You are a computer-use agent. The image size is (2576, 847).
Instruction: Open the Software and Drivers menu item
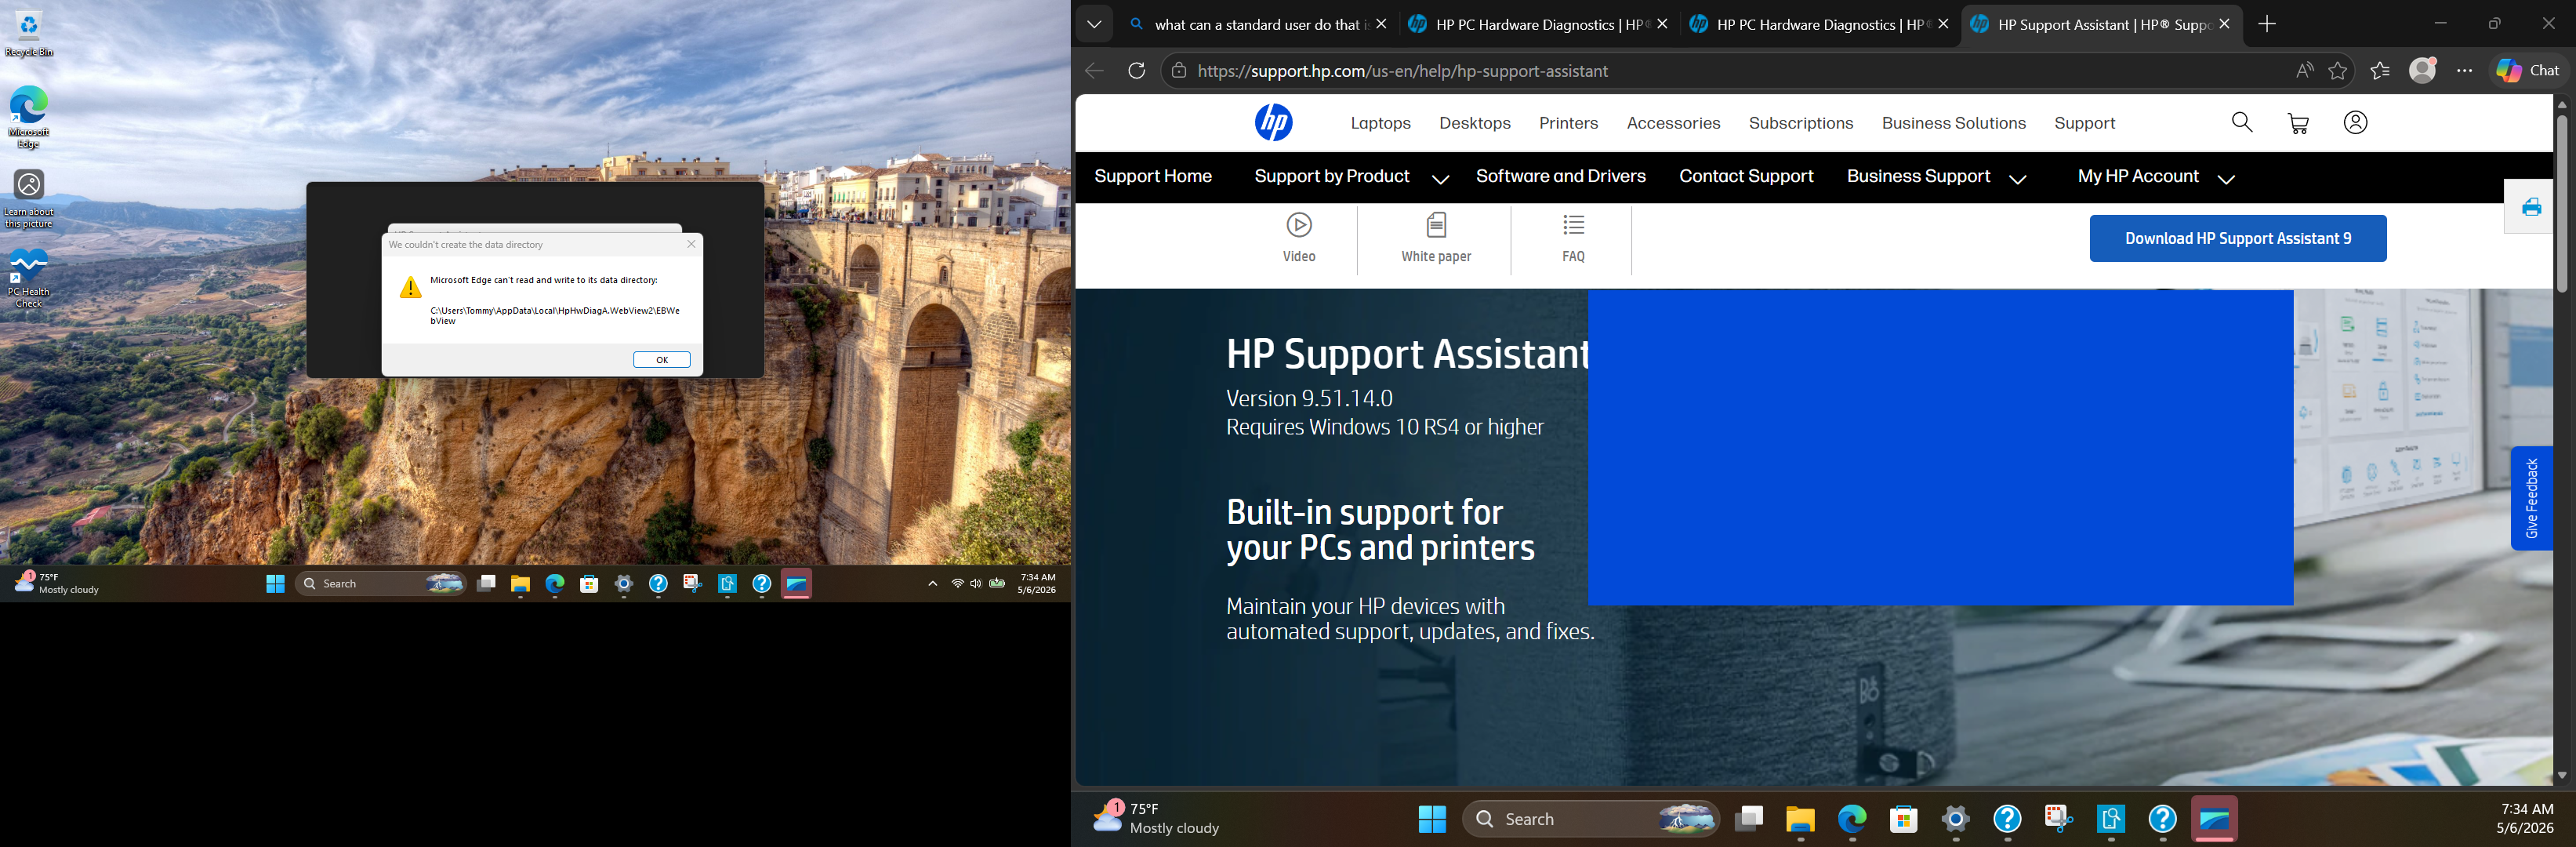click(1561, 177)
